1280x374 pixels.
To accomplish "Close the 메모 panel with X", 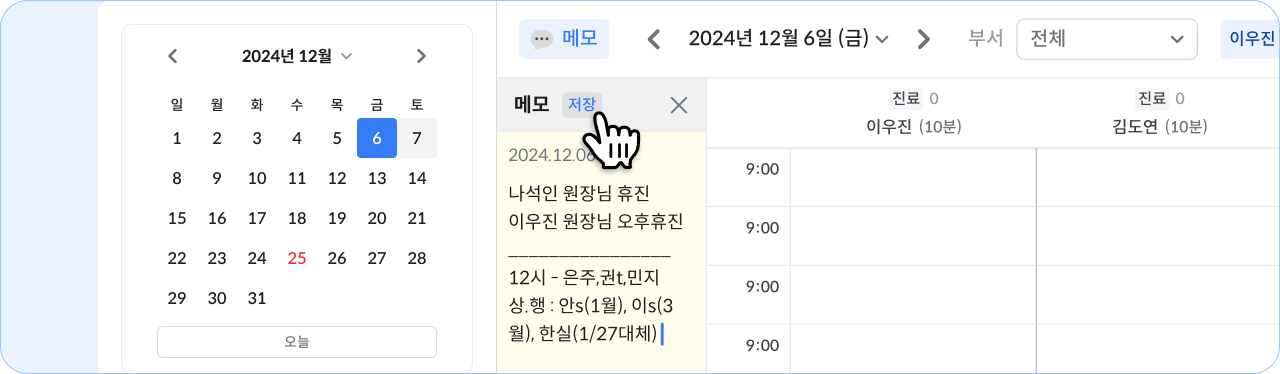I will [679, 105].
